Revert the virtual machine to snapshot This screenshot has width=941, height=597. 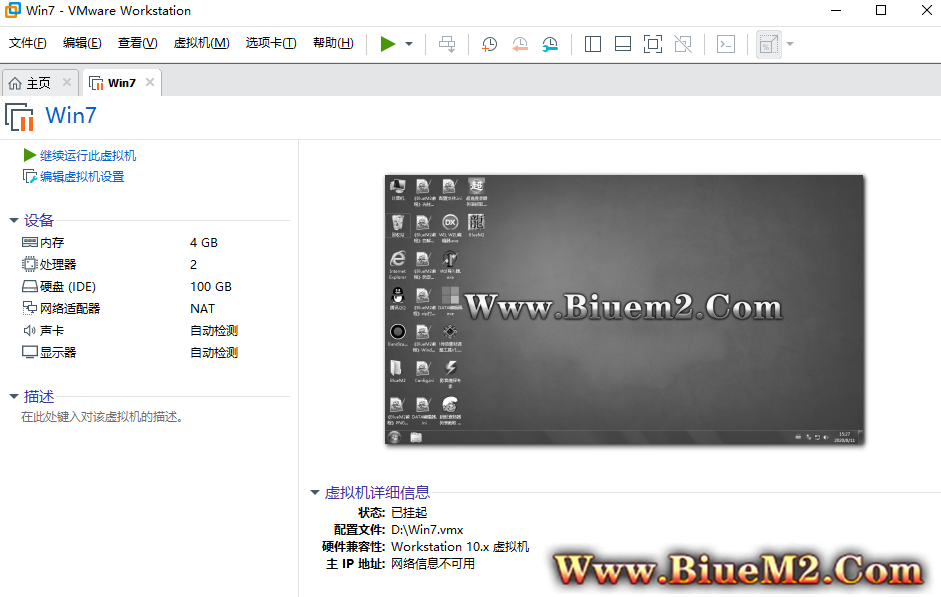[x=520, y=44]
